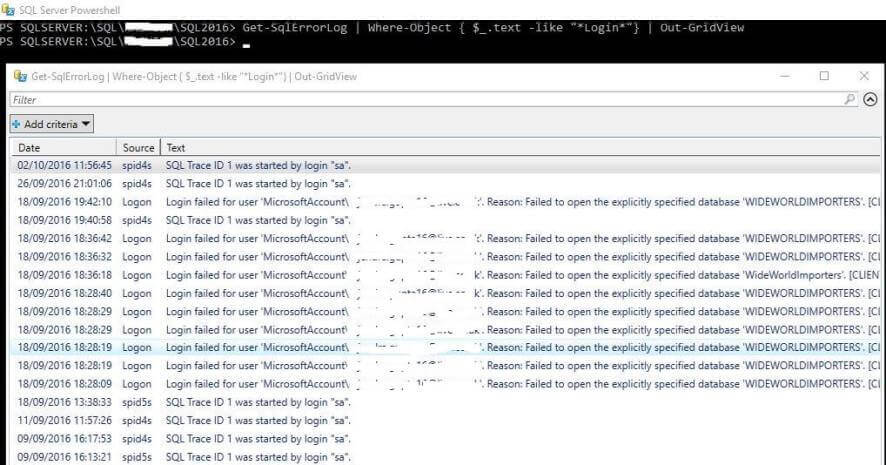Select the row dated 18/09/2016 13:38:33
This screenshot has width=886, height=465.
click(x=446, y=402)
